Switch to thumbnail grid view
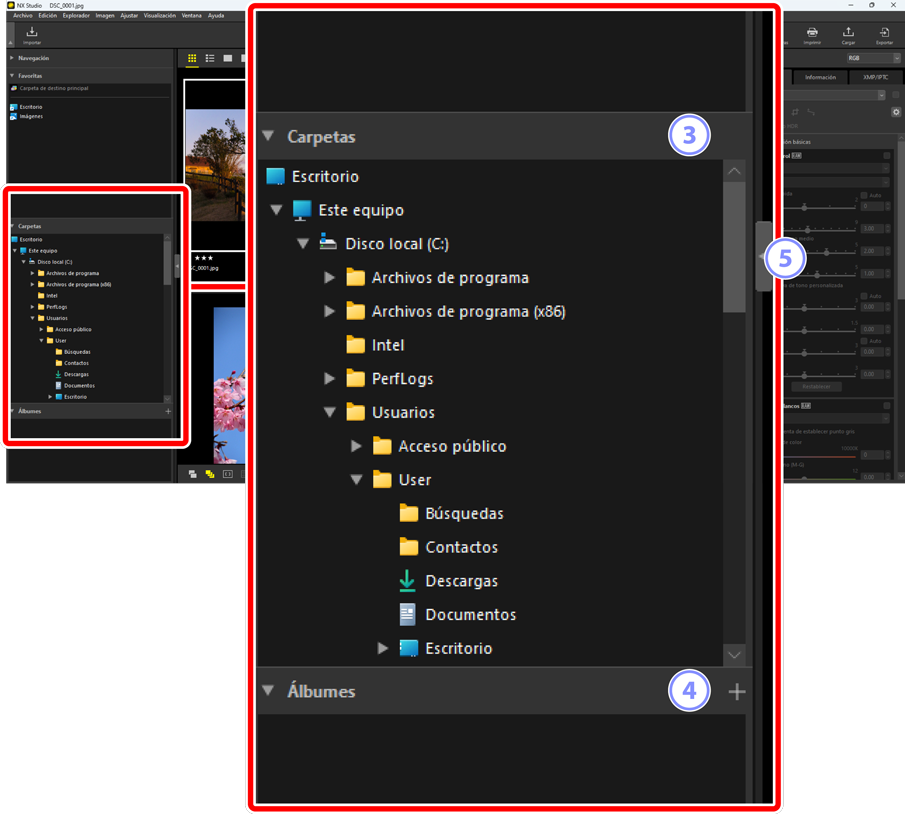The width and height of the screenshot is (905, 814). (192, 59)
